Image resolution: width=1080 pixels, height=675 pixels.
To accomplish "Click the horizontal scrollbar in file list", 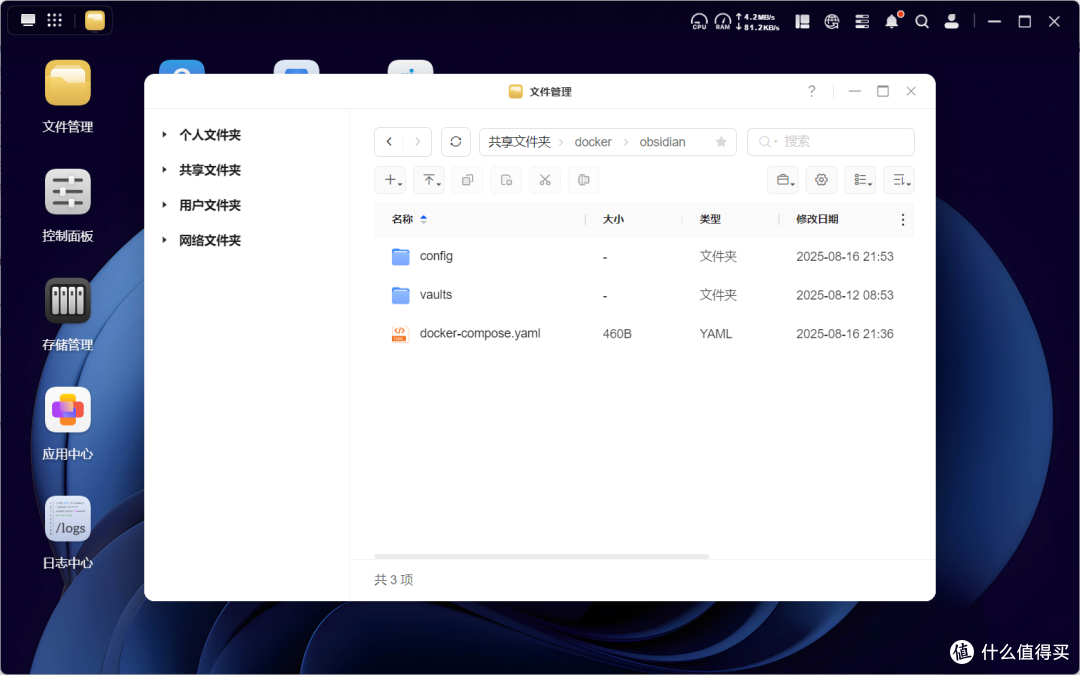I will 541,556.
